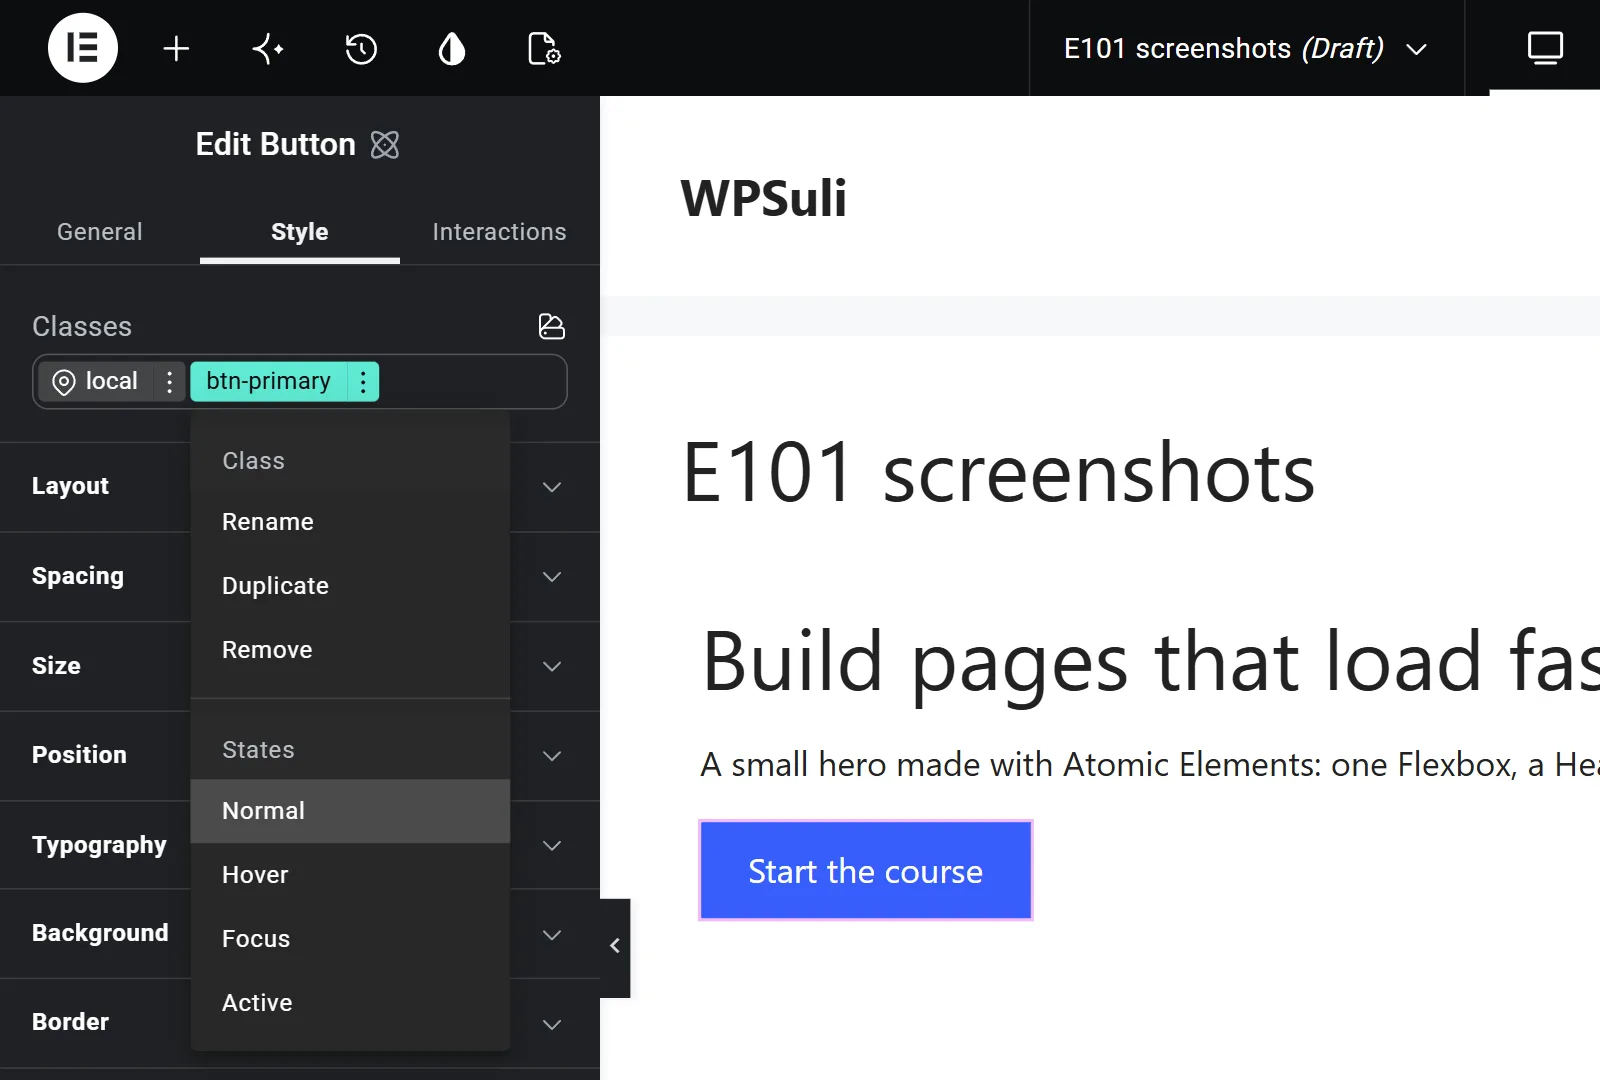This screenshot has height=1080, width=1600.
Task: Choose Remove from the class menu
Action: click(x=350, y=650)
